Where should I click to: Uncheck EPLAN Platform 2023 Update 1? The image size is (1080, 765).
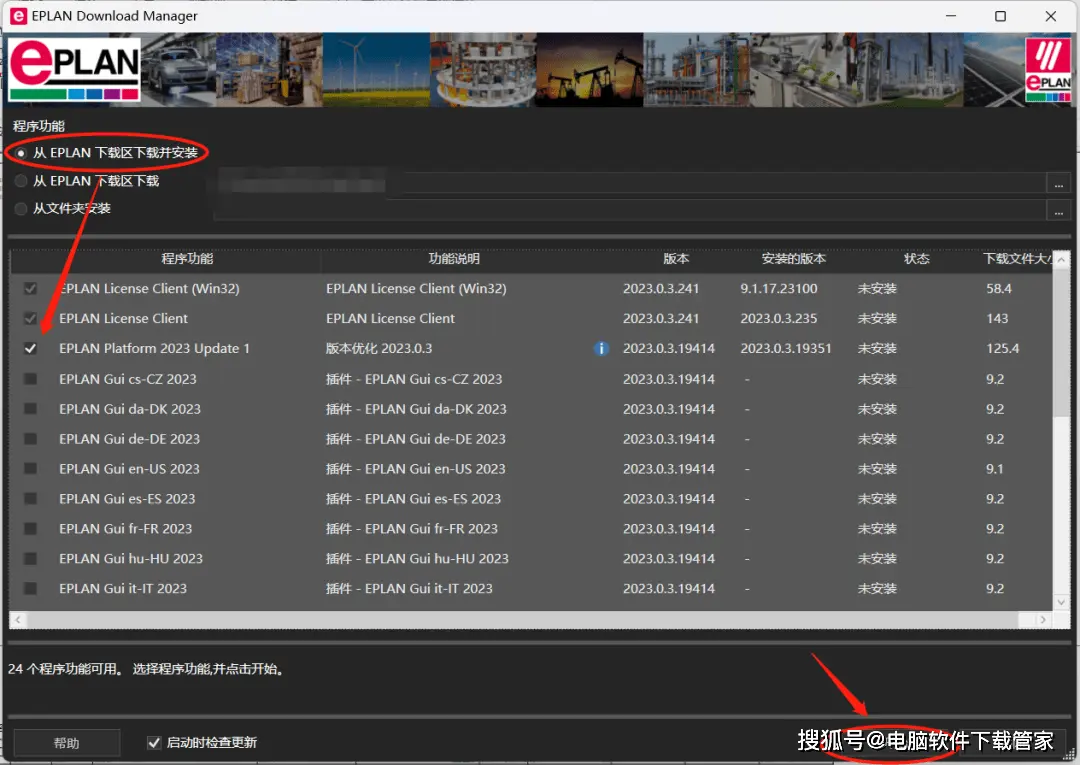[30, 348]
